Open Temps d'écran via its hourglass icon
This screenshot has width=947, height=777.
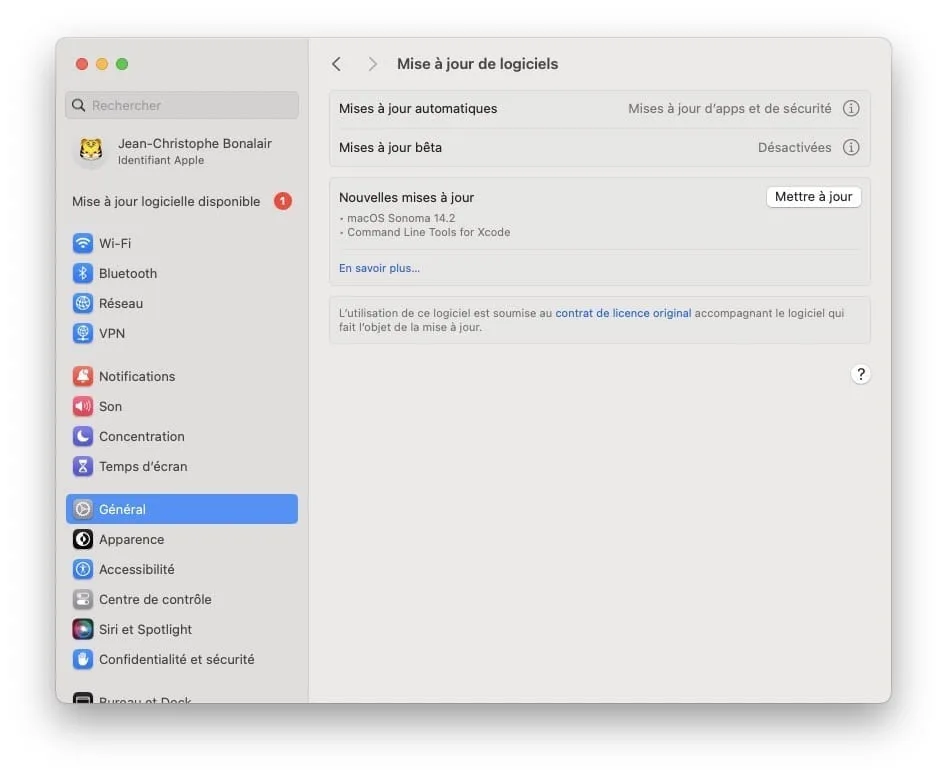(82, 466)
